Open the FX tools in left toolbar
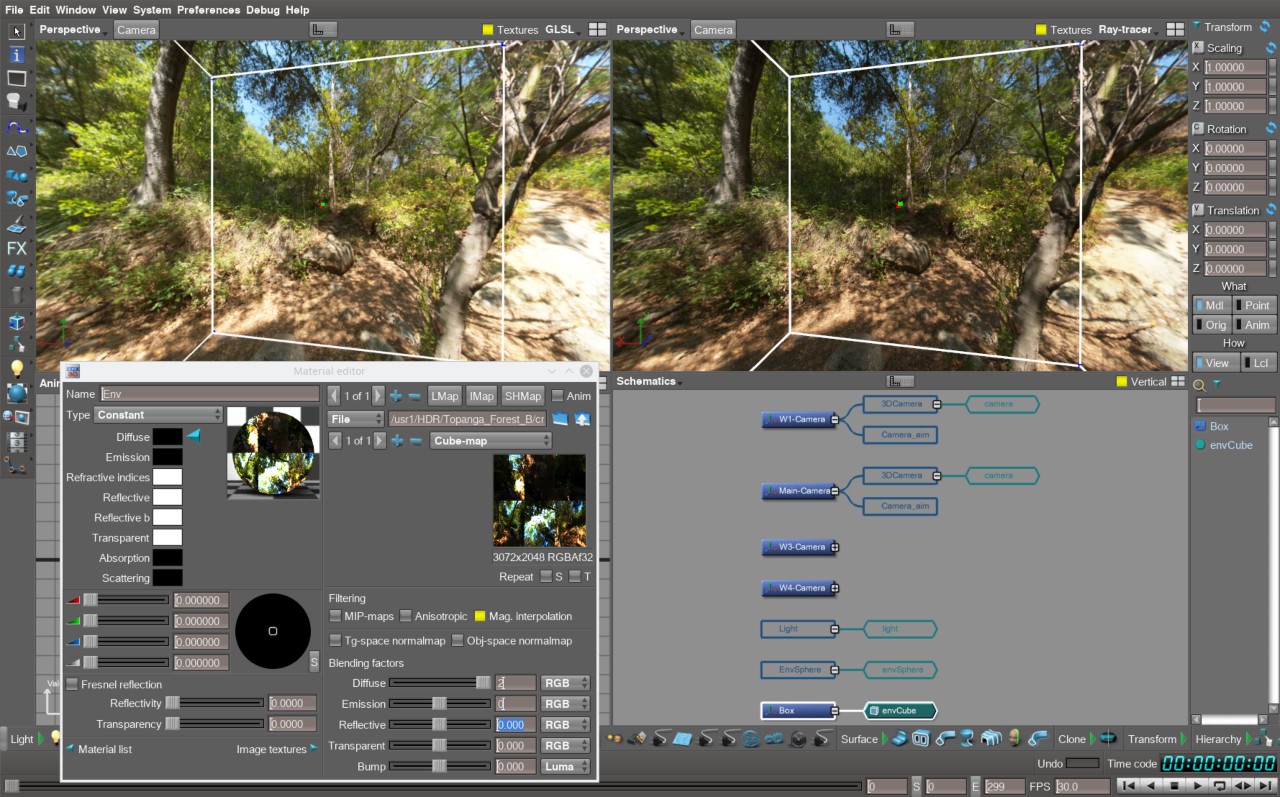Image resolution: width=1280 pixels, height=797 pixels. click(x=17, y=248)
